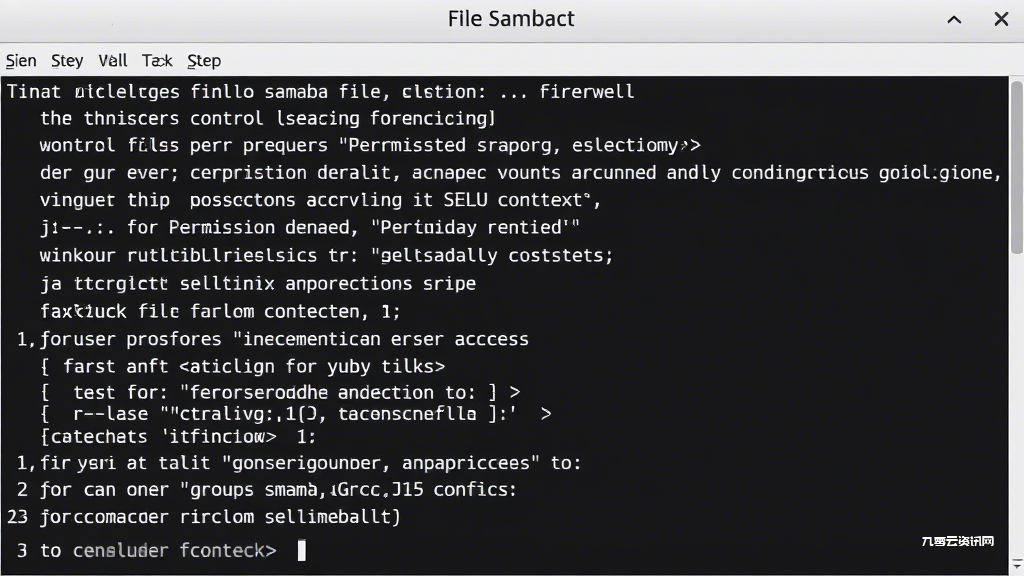Open the Tack menu
Screen dimensions: 1024x576
157,61
